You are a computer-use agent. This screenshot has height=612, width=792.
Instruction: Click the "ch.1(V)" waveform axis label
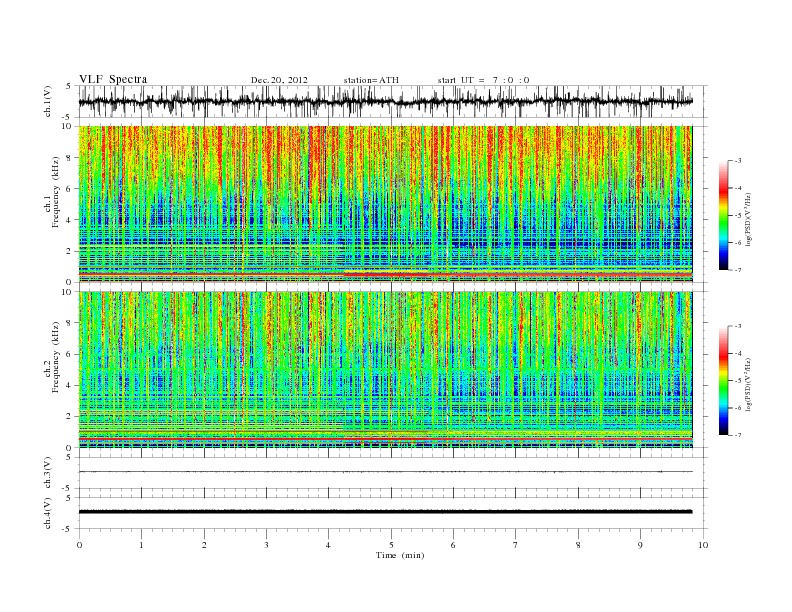coord(48,101)
